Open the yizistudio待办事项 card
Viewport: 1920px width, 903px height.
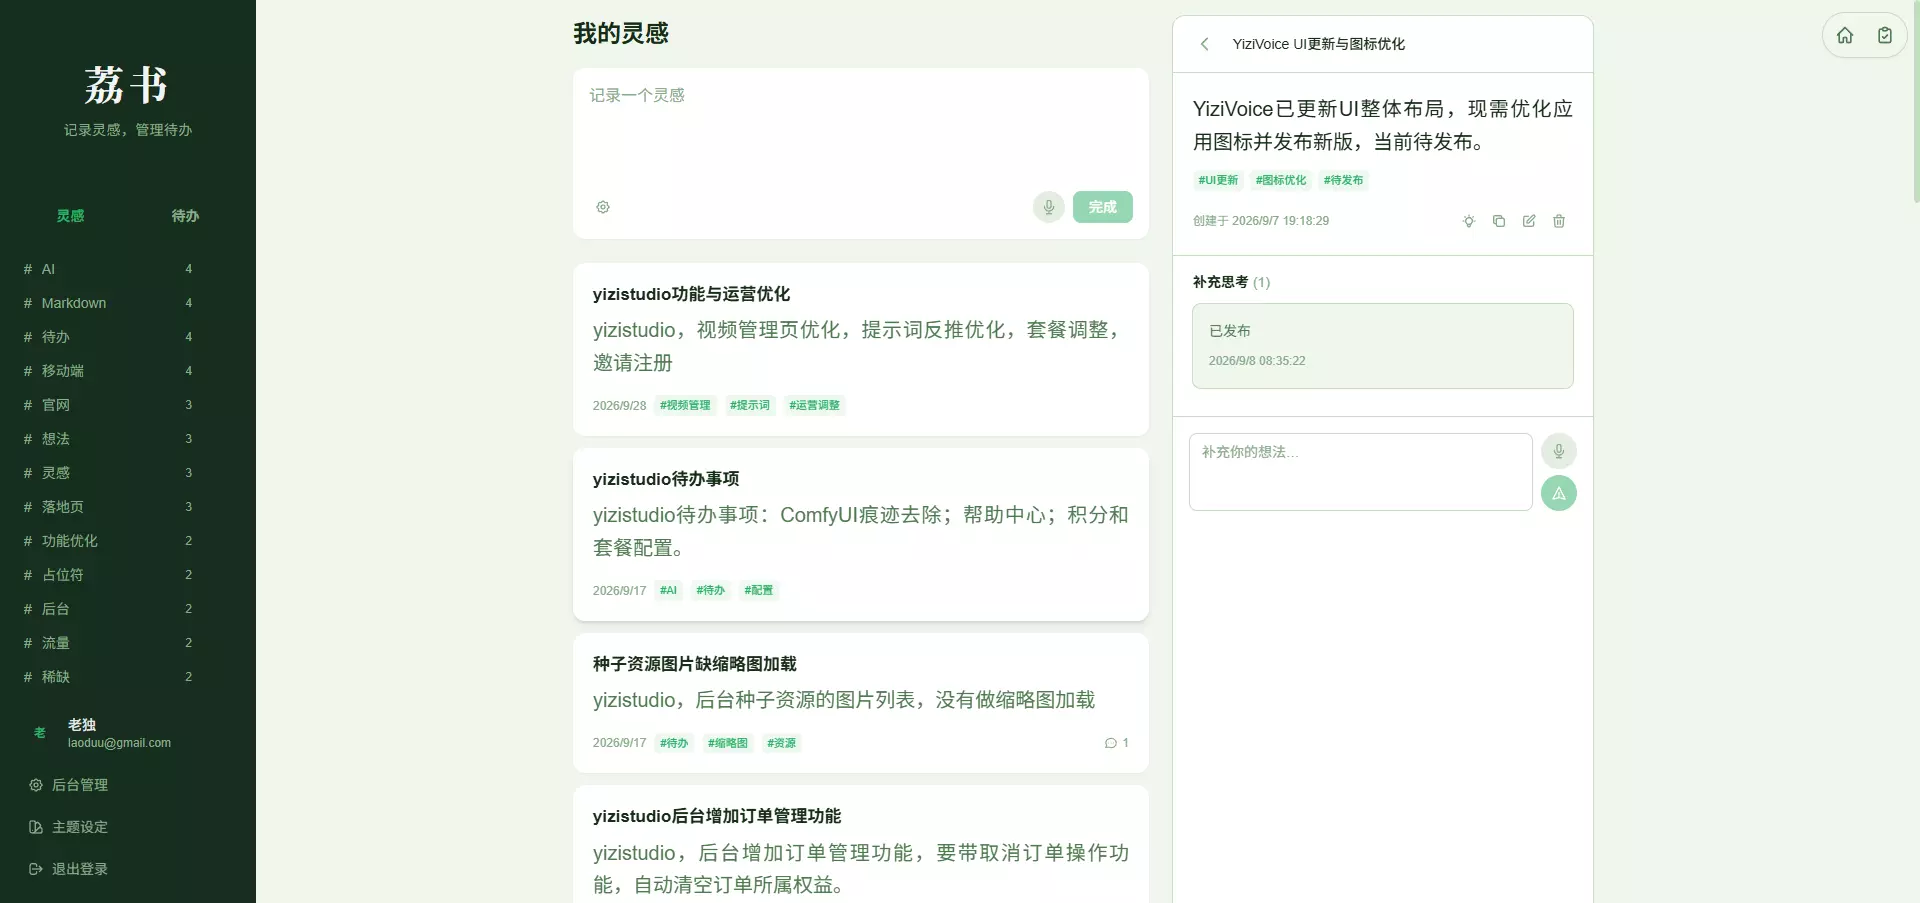tap(861, 534)
